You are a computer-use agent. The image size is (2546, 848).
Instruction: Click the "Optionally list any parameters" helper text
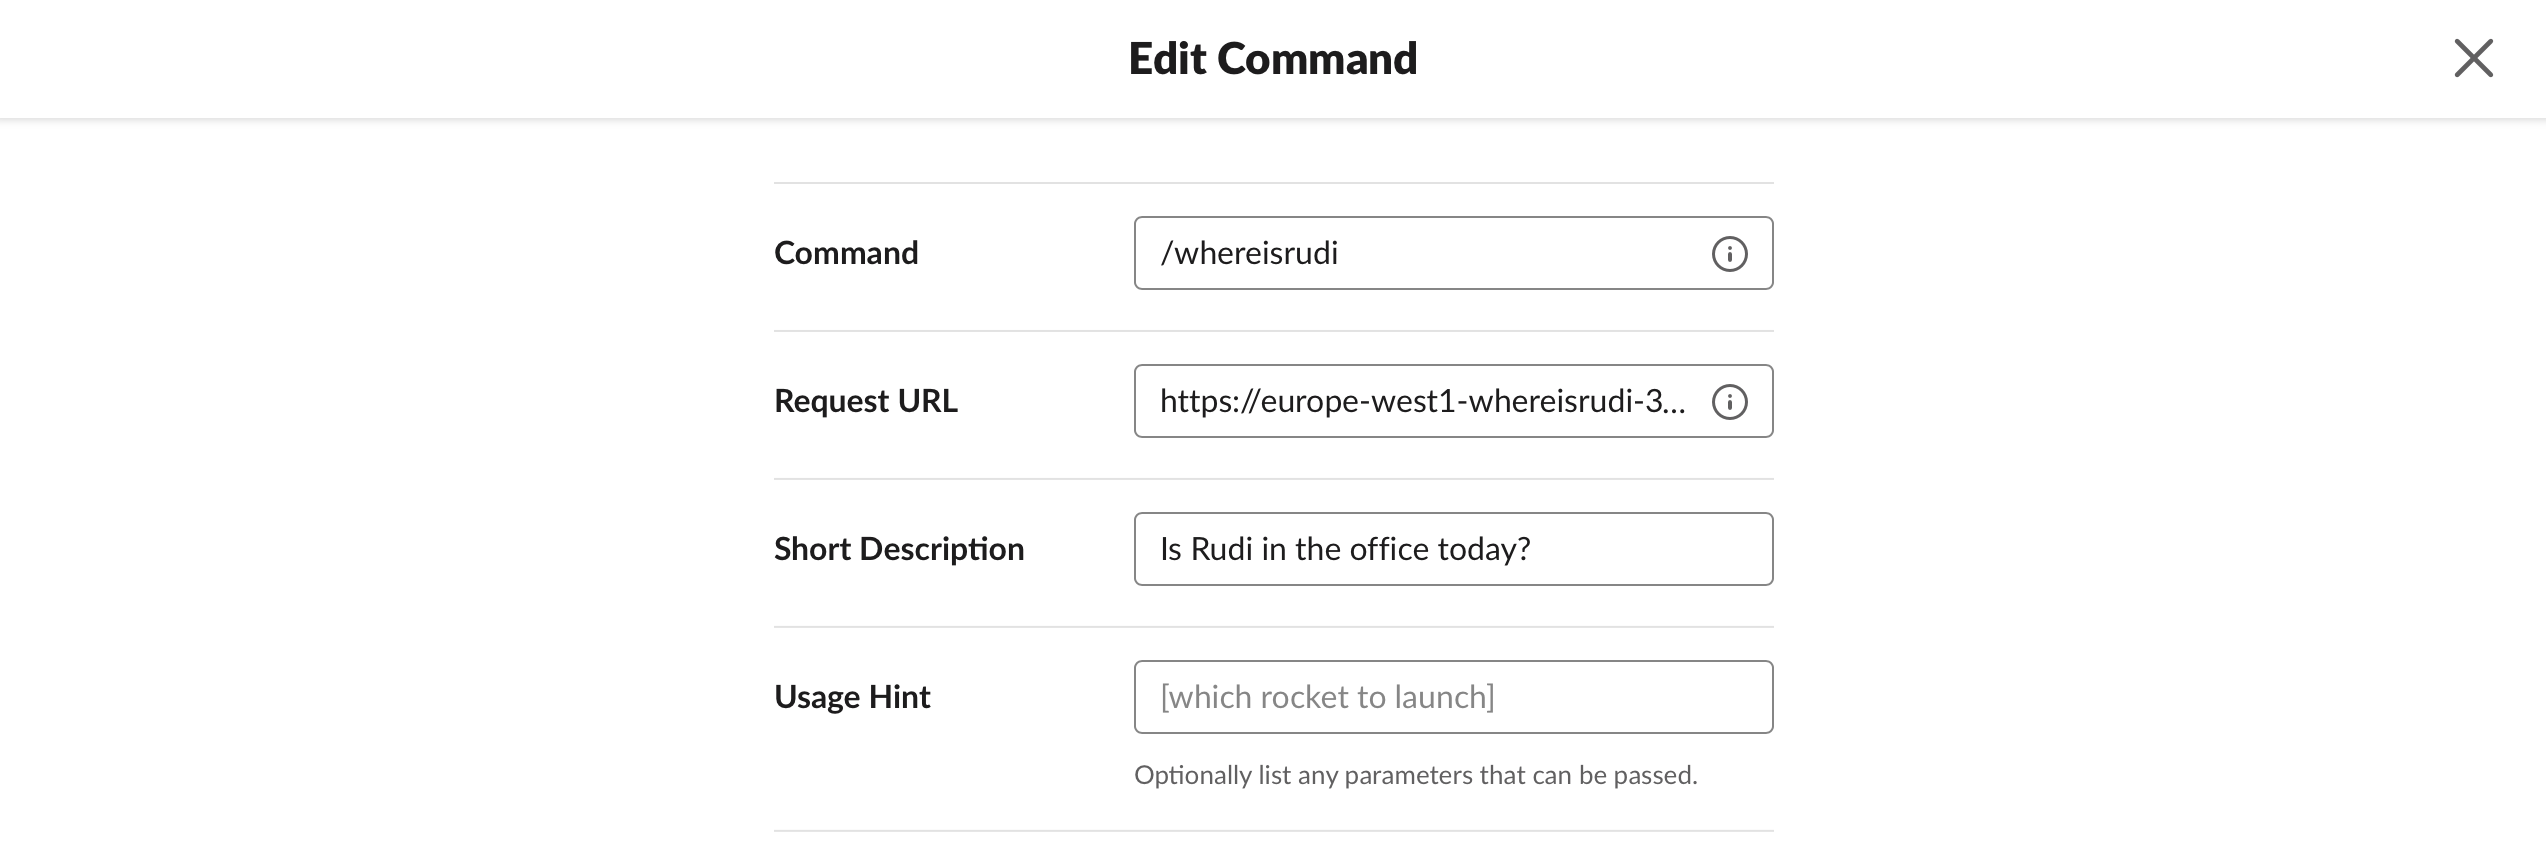[x=1415, y=775]
